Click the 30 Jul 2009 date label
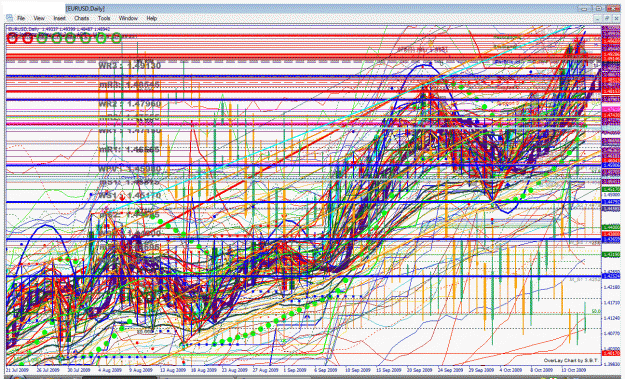 [x=79, y=370]
